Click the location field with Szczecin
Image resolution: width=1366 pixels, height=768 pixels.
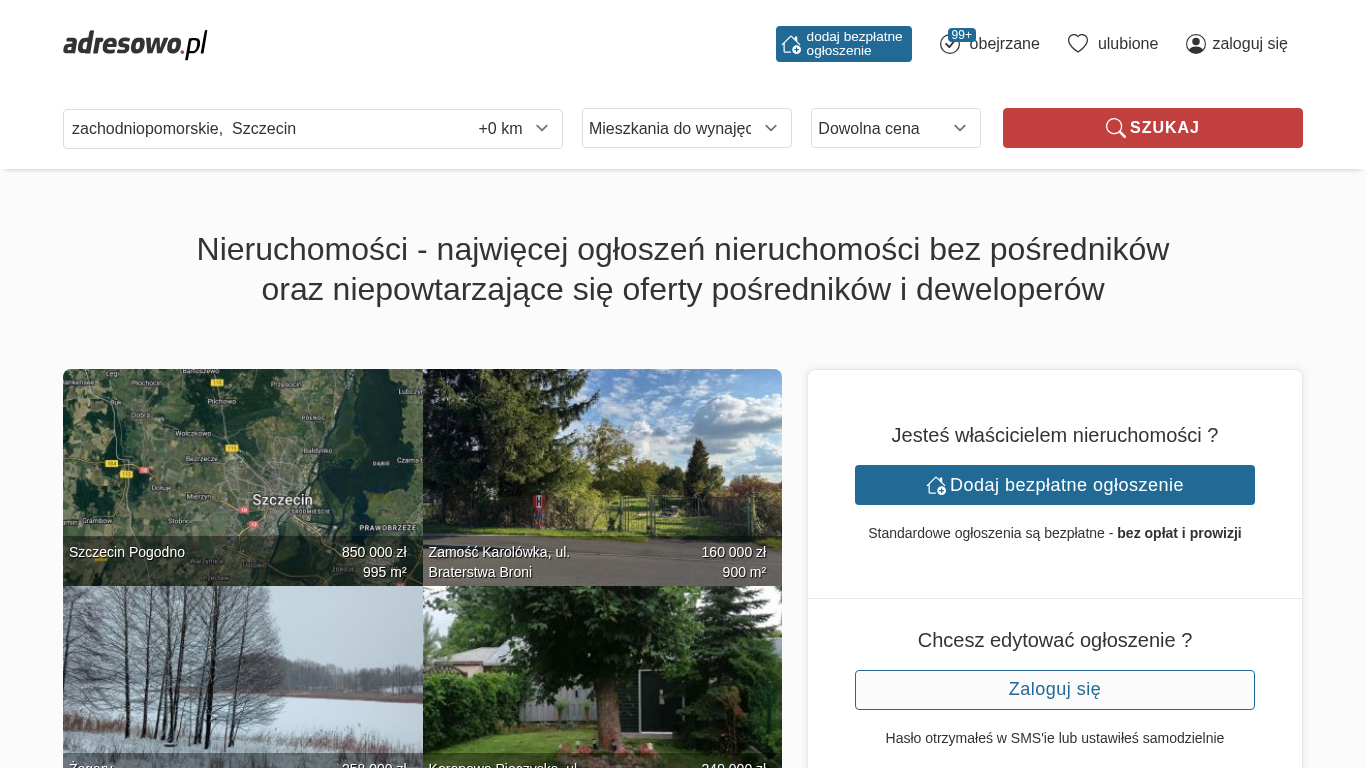pyautogui.click(x=260, y=128)
